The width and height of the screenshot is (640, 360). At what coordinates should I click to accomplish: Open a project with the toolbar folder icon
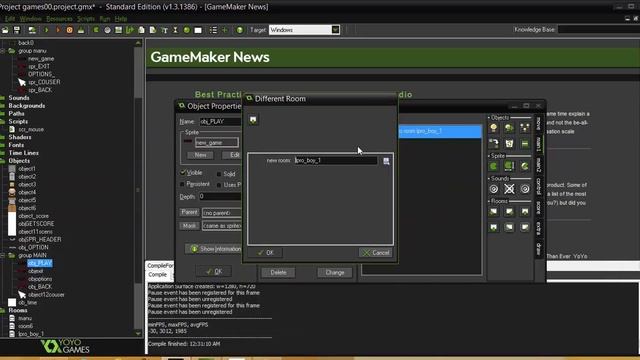tap(5, 30)
